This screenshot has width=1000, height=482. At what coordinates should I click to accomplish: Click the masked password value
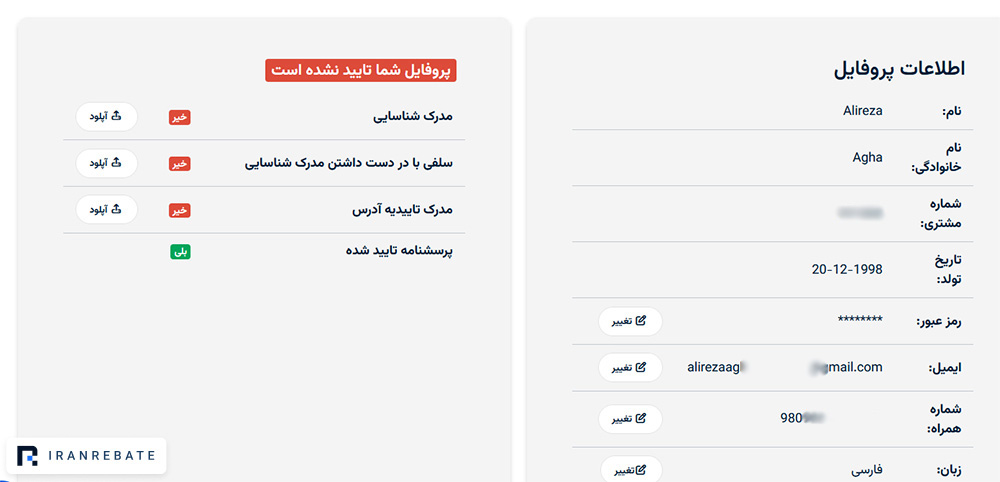tap(860, 320)
